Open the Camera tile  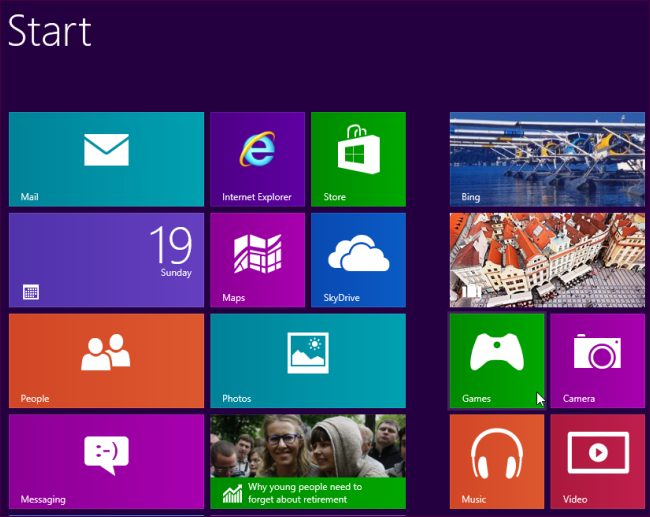pyautogui.click(x=598, y=361)
